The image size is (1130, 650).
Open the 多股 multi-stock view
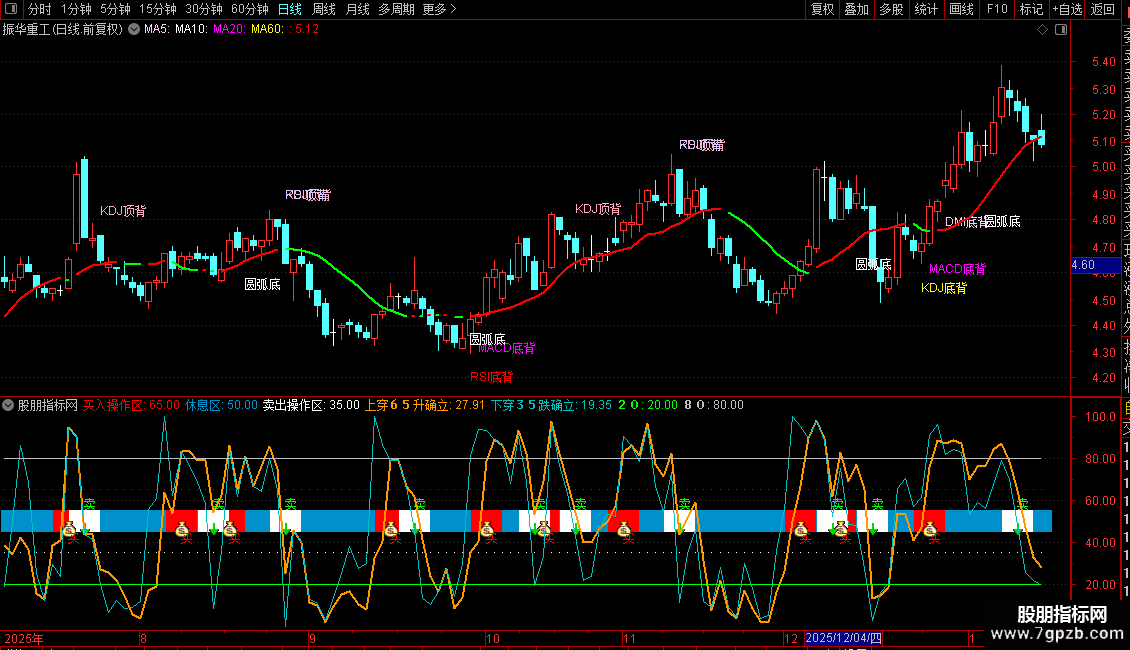[x=891, y=9]
